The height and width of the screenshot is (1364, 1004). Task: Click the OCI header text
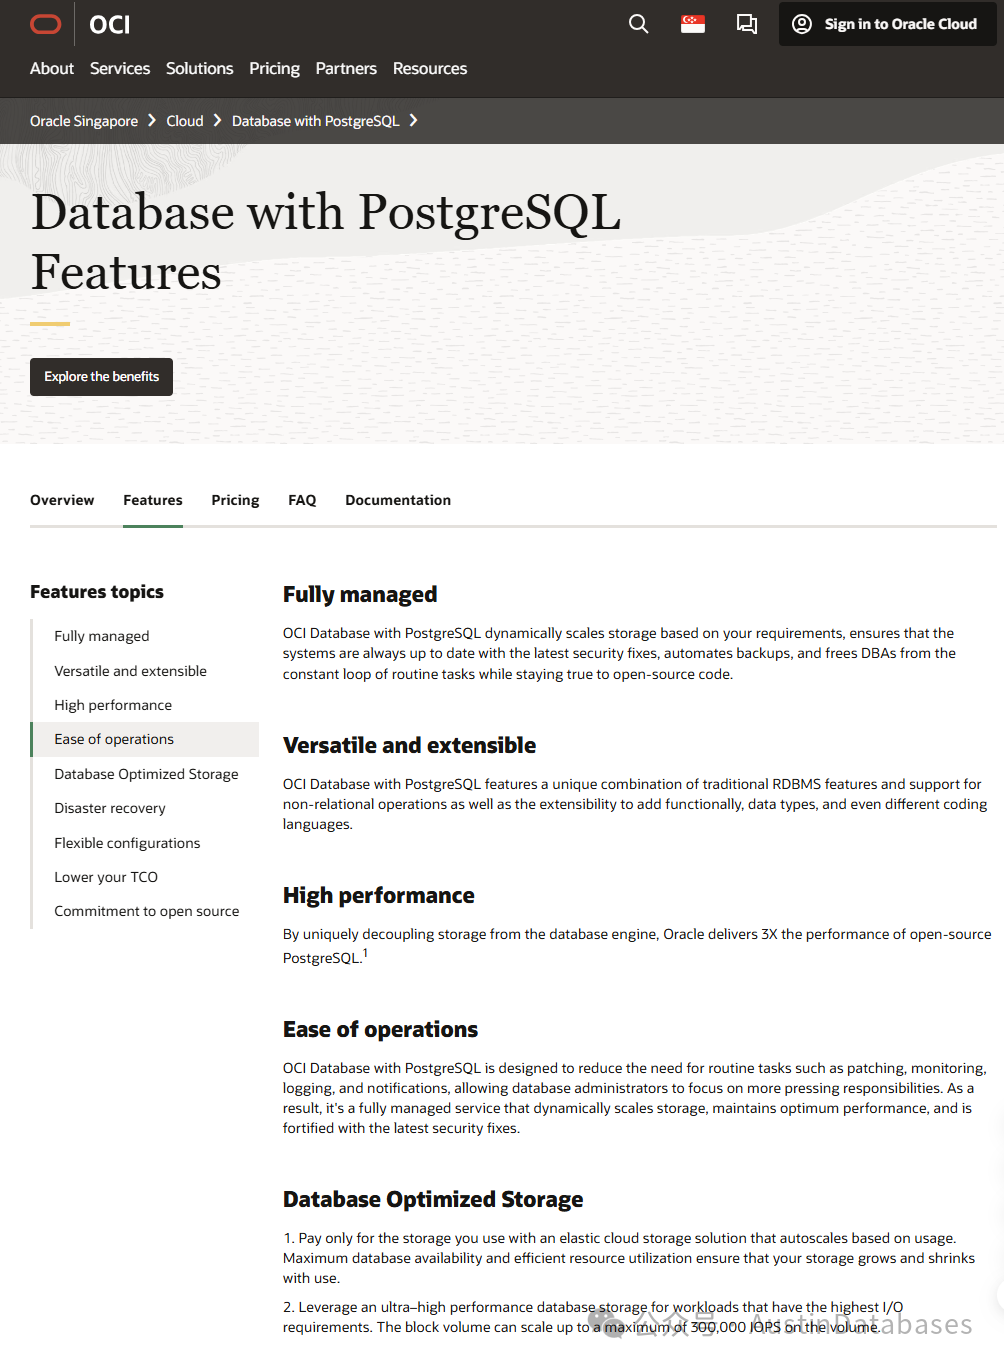click(x=110, y=25)
